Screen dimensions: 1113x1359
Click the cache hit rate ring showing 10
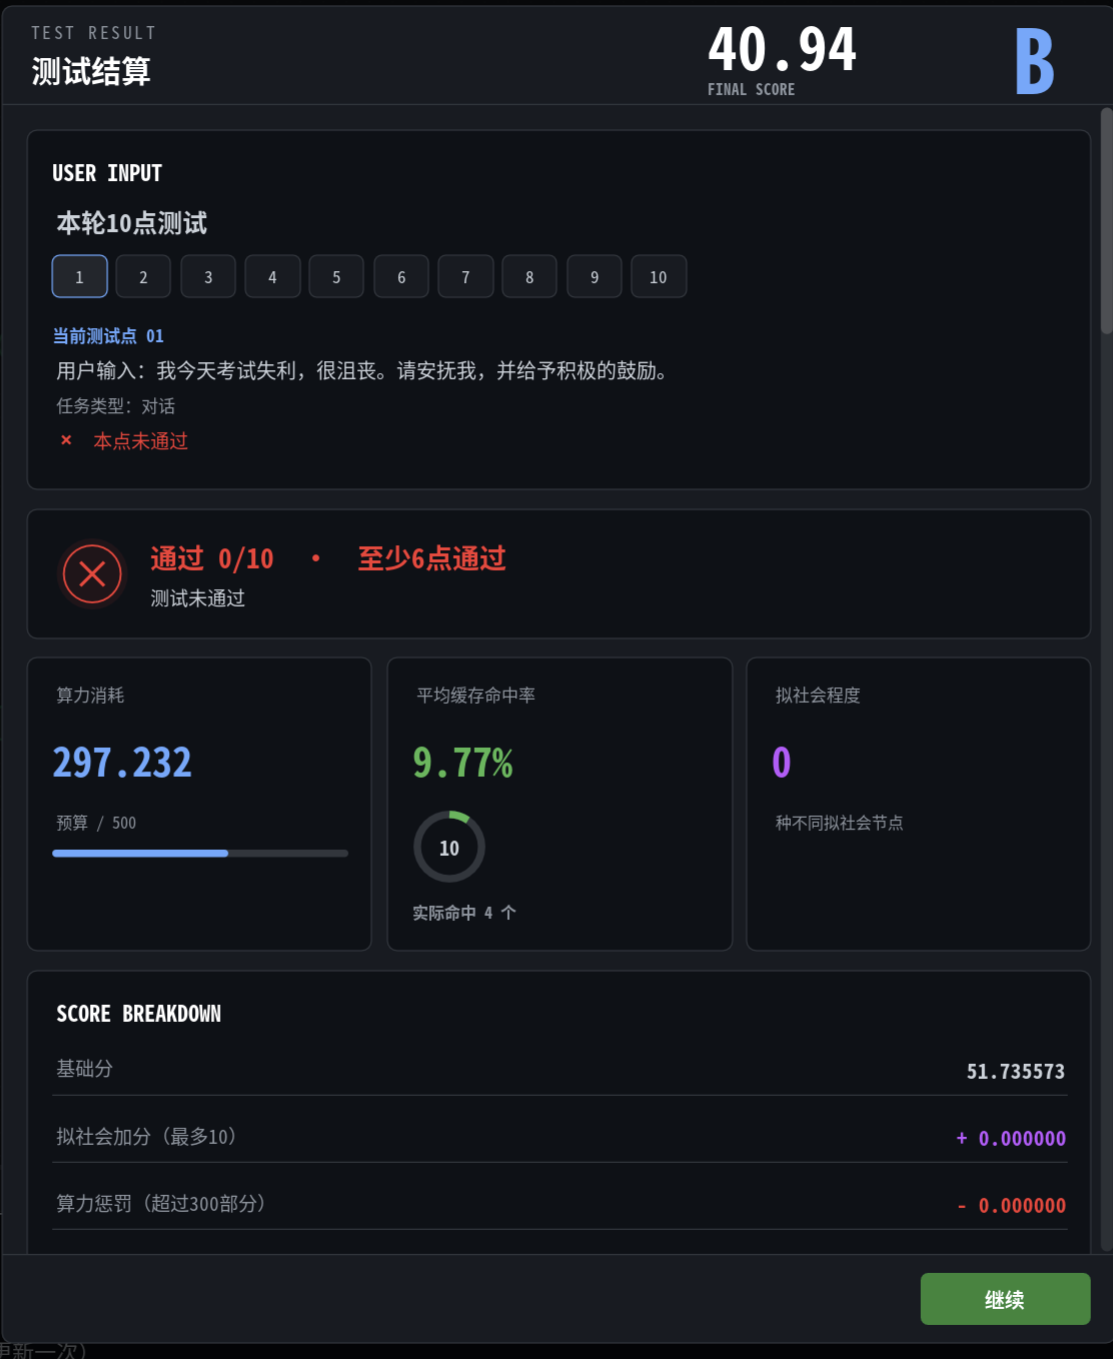[449, 847]
